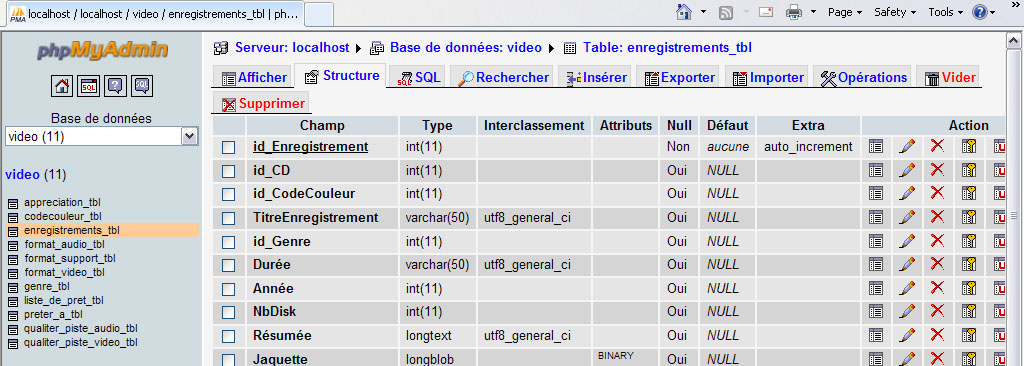Check the TitreEnregistrement row checkbox
1024x366 pixels.
[x=228, y=218]
